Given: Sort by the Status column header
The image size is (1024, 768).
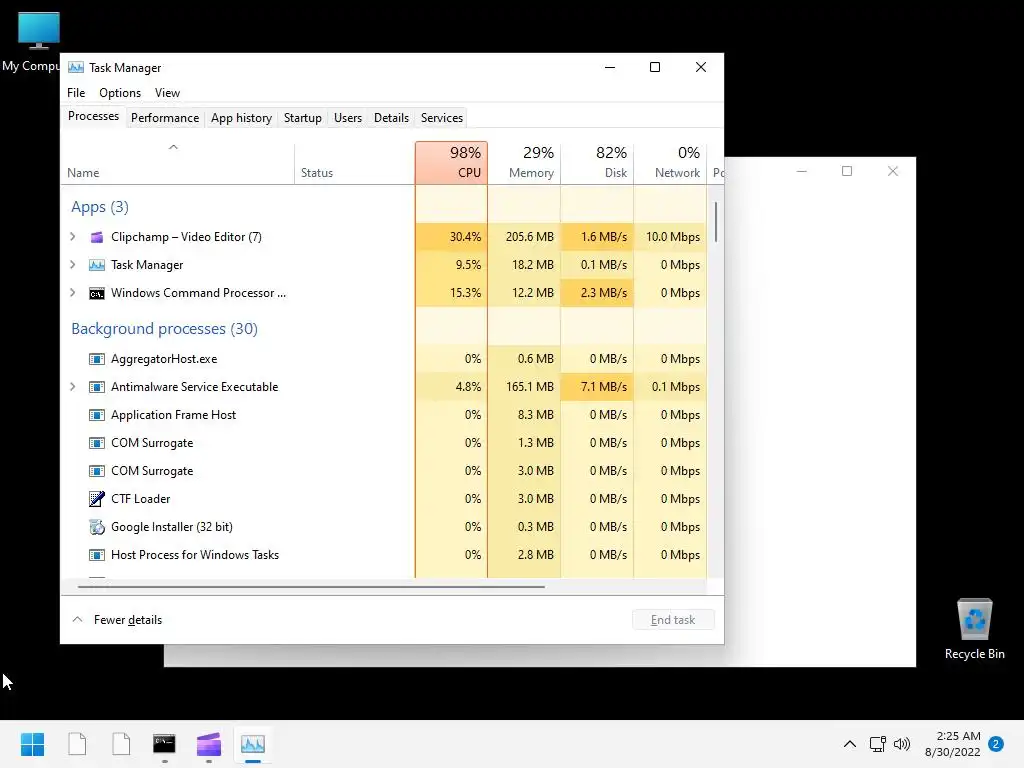Looking at the screenshot, I should coord(355,163).
